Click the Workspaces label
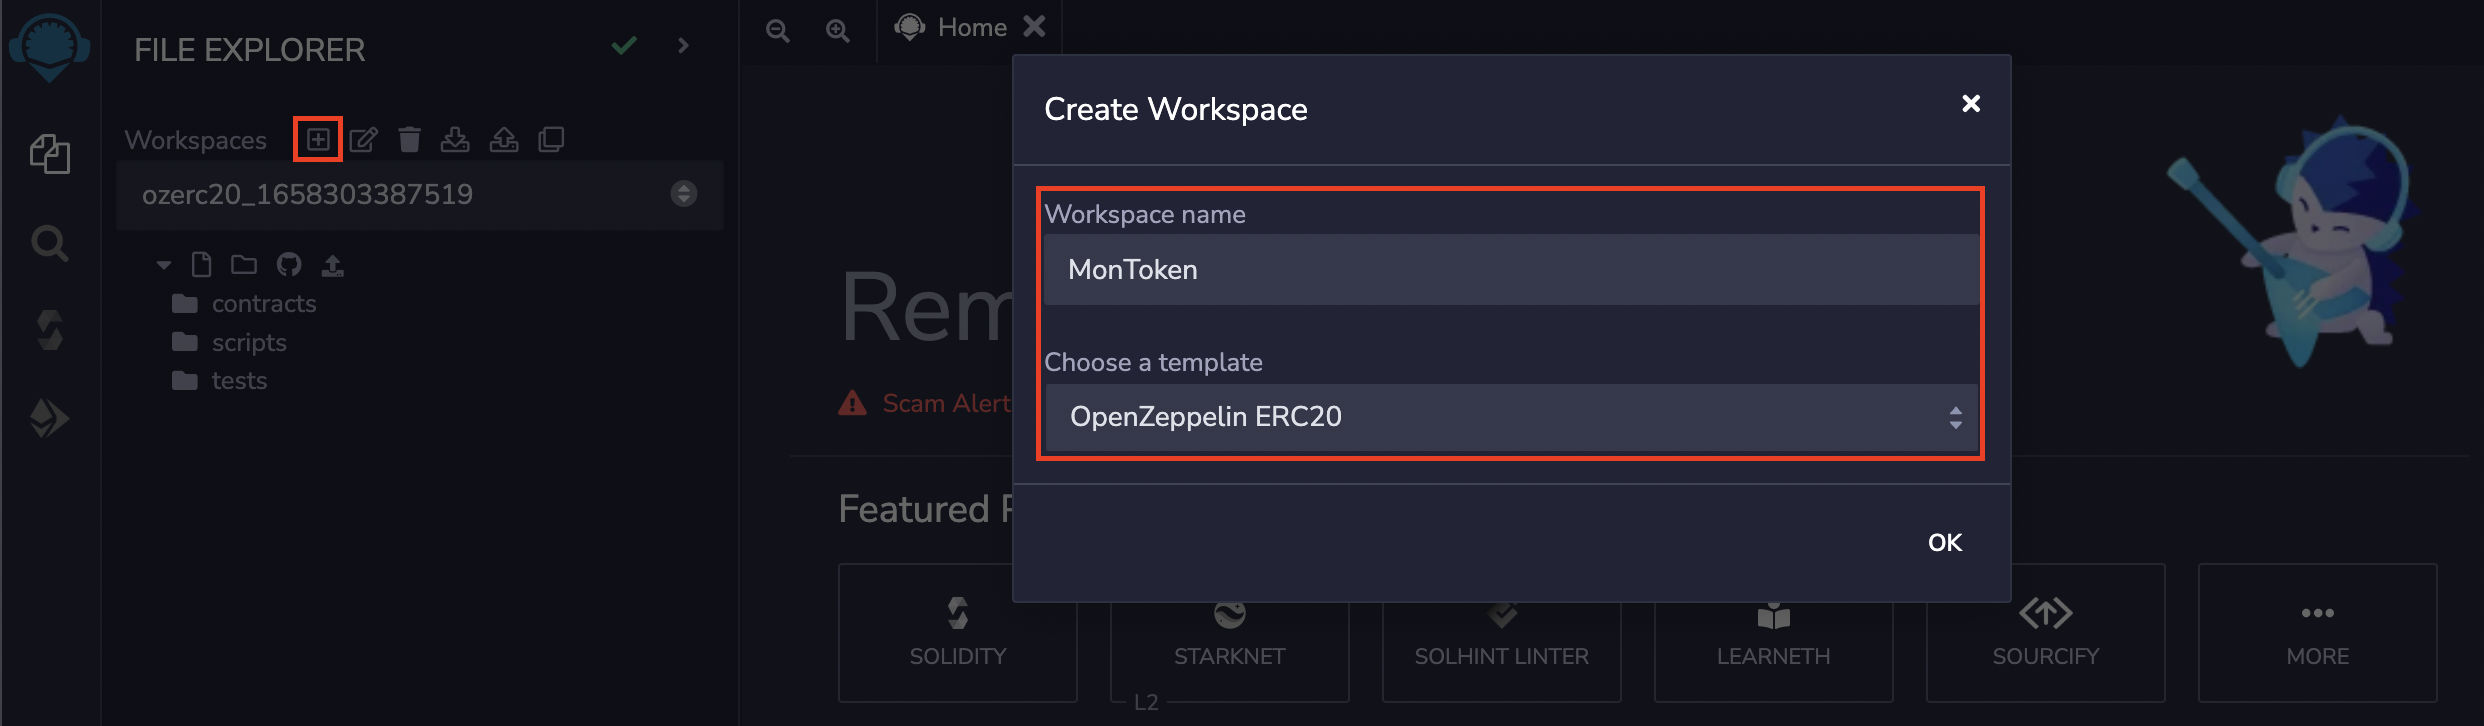This screenshot has width=2484, height=726. 196,140
